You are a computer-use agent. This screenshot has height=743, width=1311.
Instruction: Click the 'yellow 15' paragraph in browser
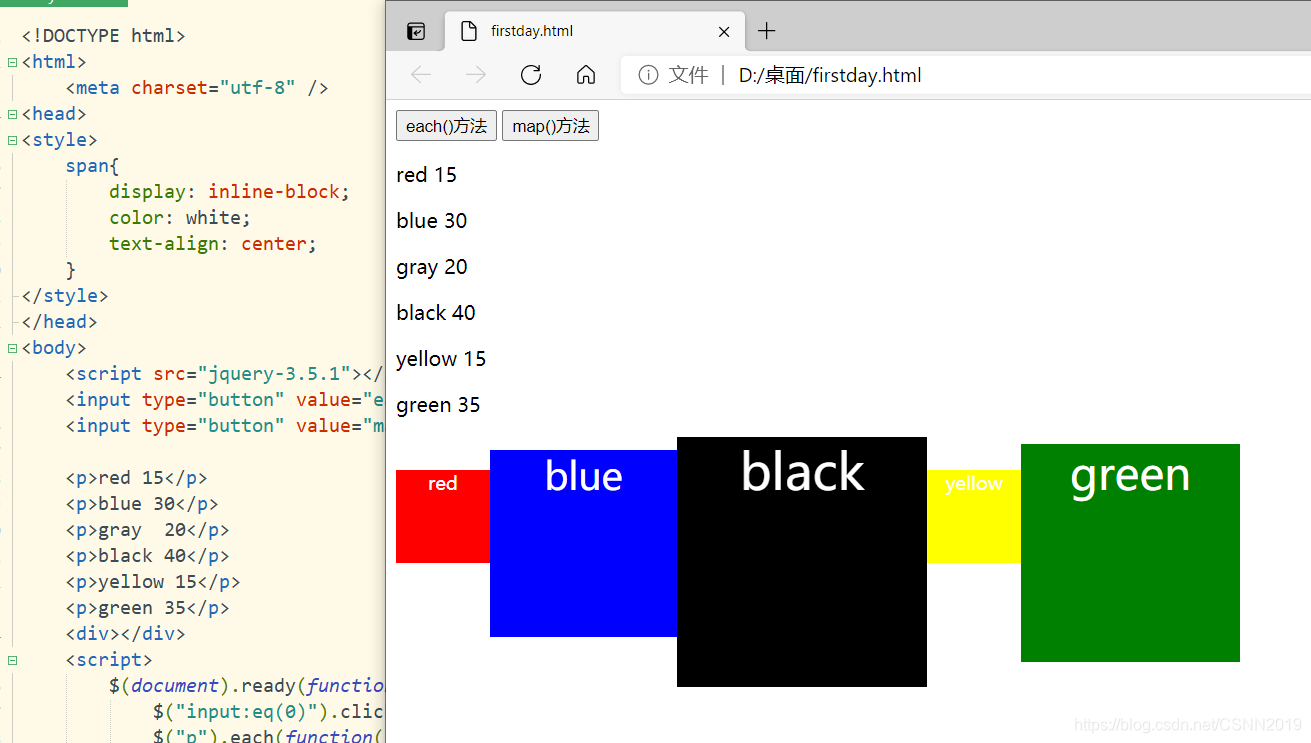coord(441,359)
